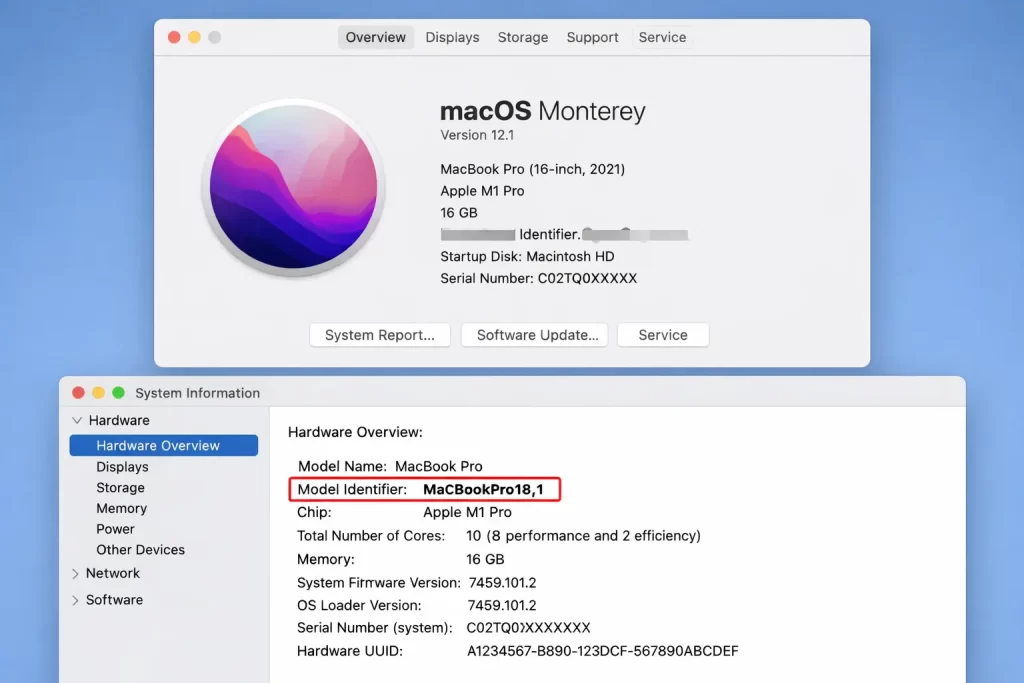Screen dimensions: 1024x683
Task: Click Serial Number: C02TQ0XXXXX in About window
Action: [538, 278]
